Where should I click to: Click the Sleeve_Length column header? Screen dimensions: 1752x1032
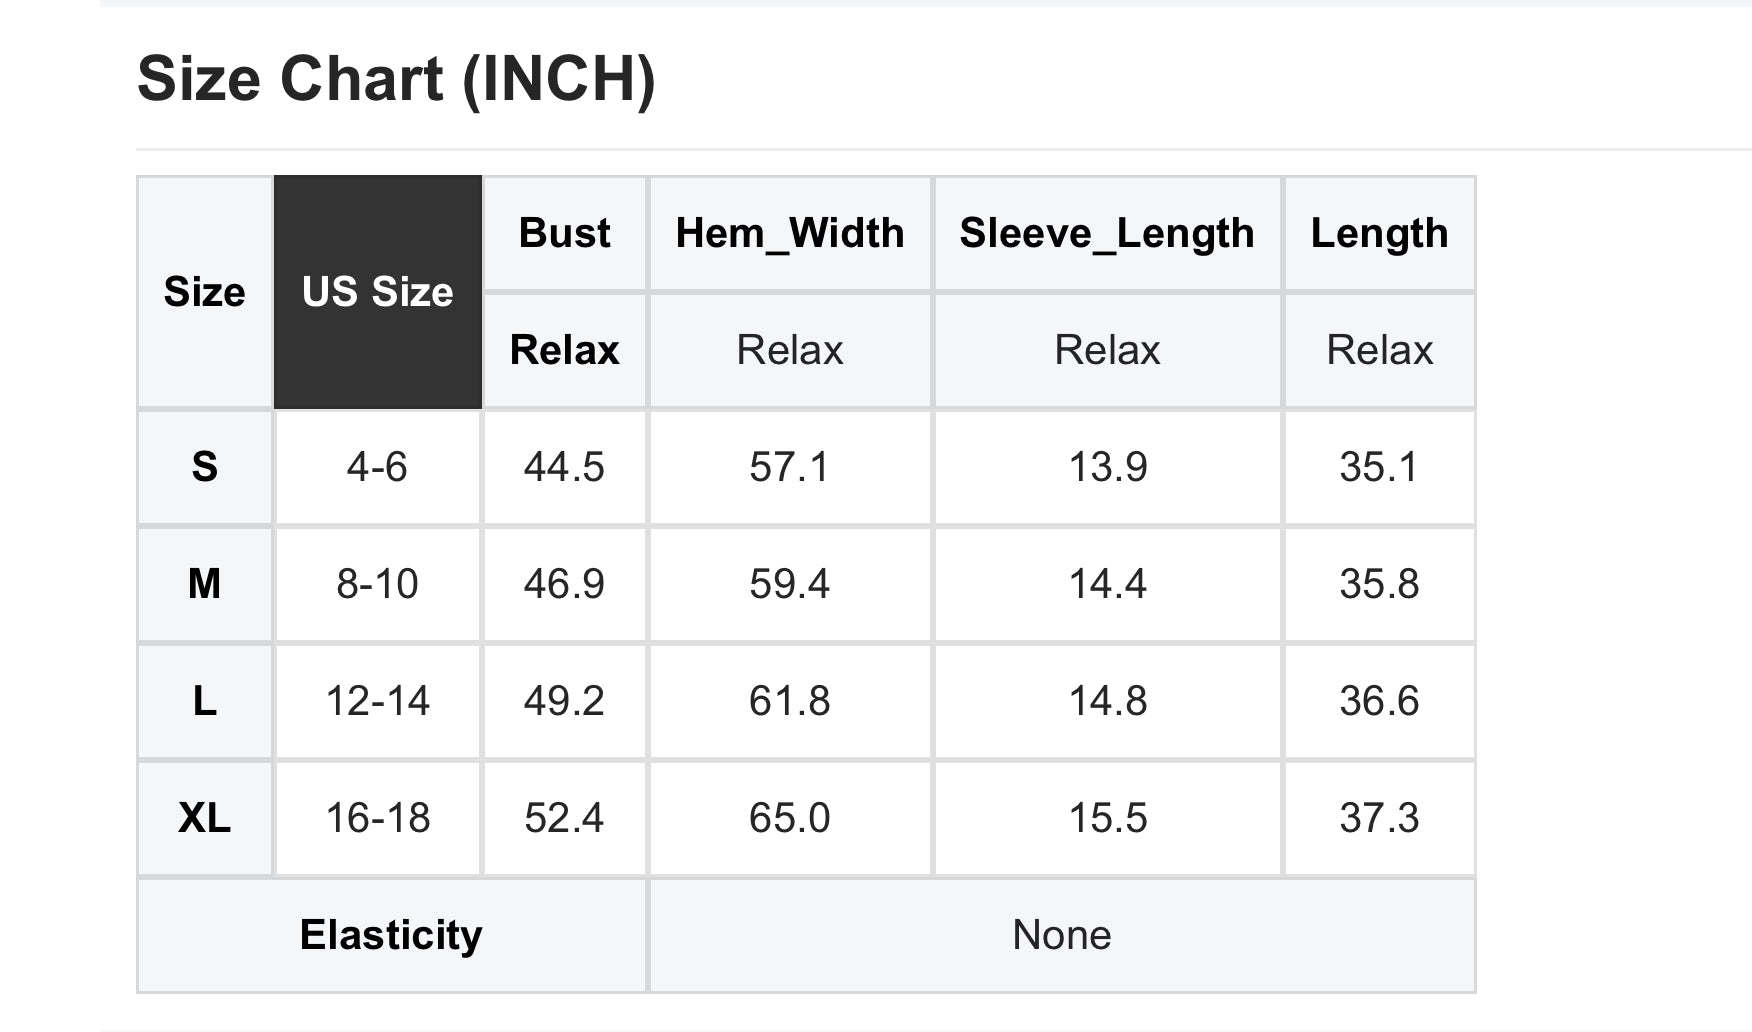[1107, 233]
